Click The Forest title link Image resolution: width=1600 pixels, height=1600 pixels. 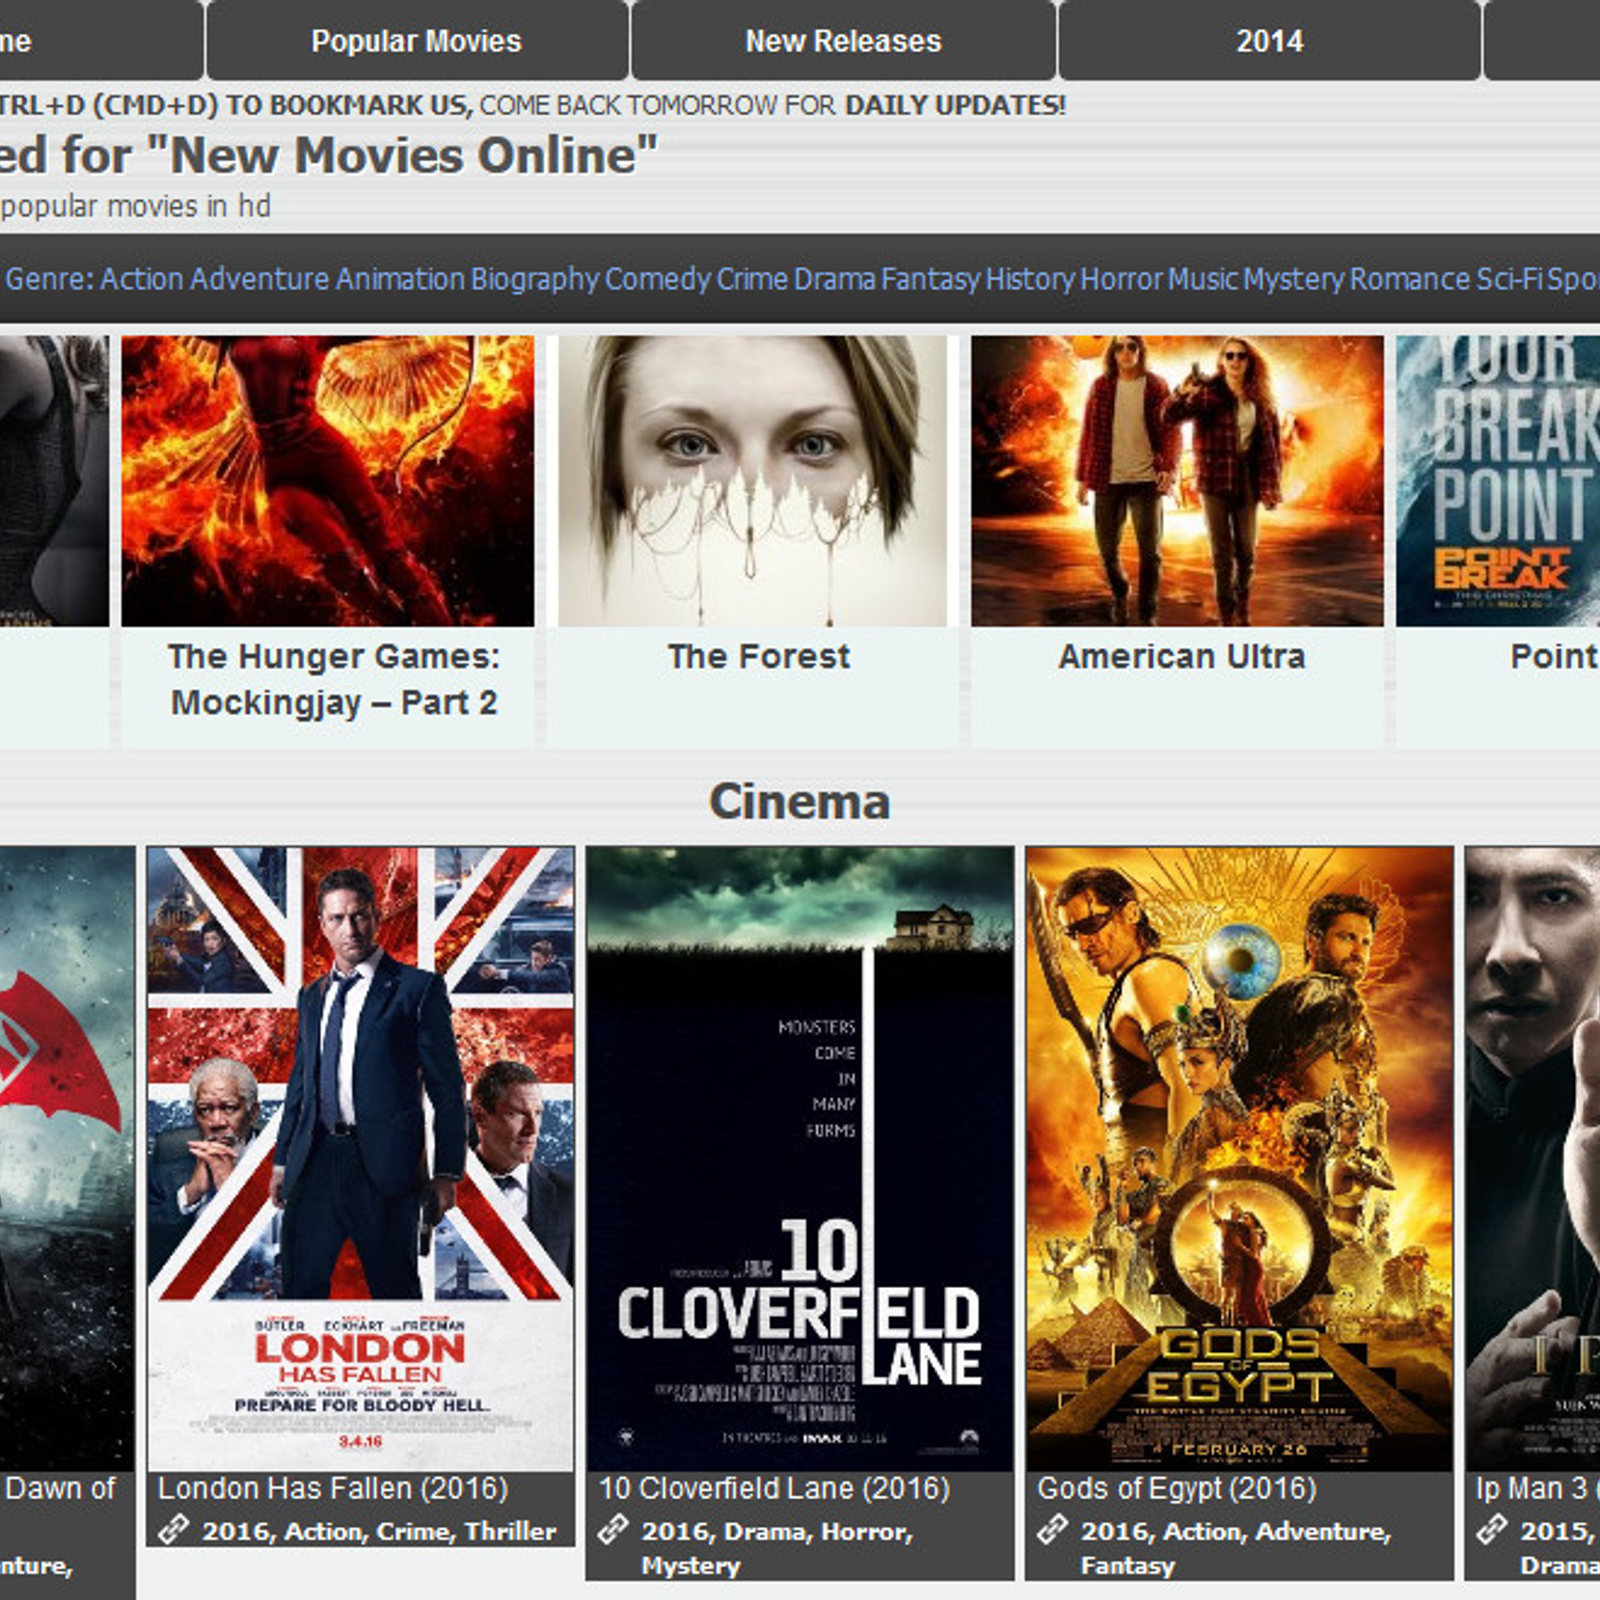click(759, 657)
